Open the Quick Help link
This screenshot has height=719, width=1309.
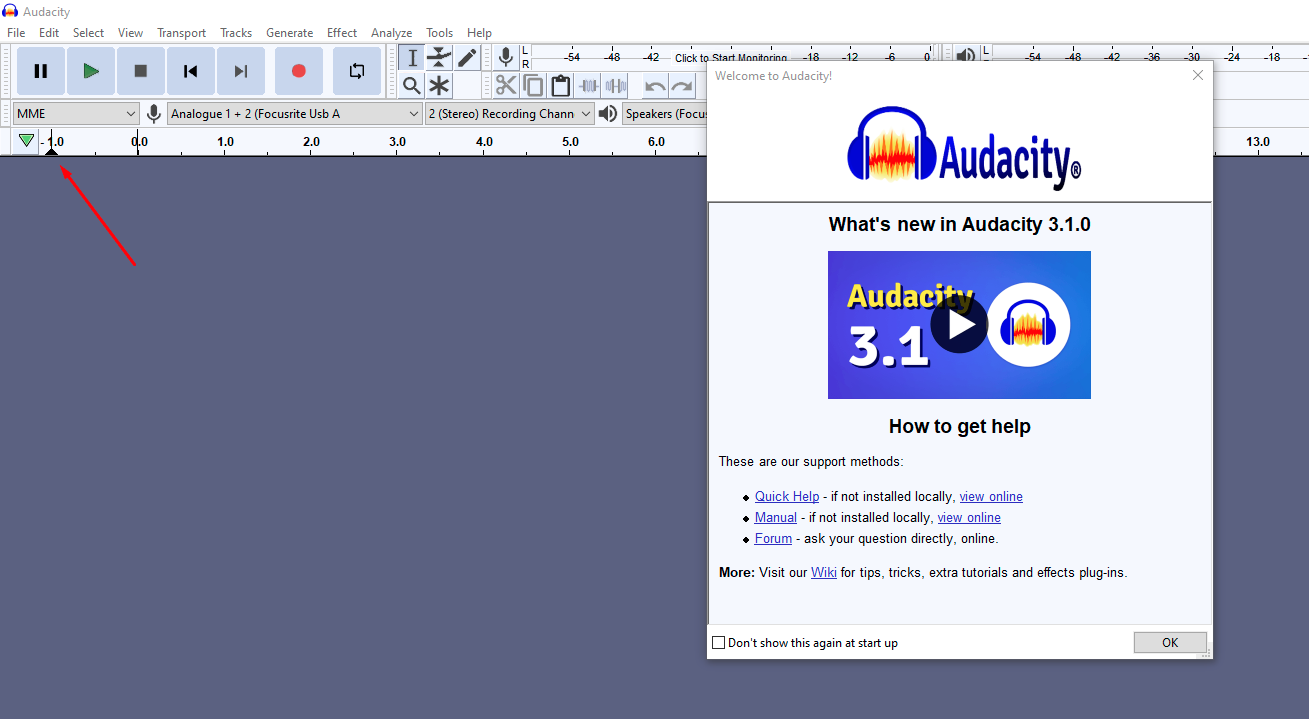pos(787,496)
